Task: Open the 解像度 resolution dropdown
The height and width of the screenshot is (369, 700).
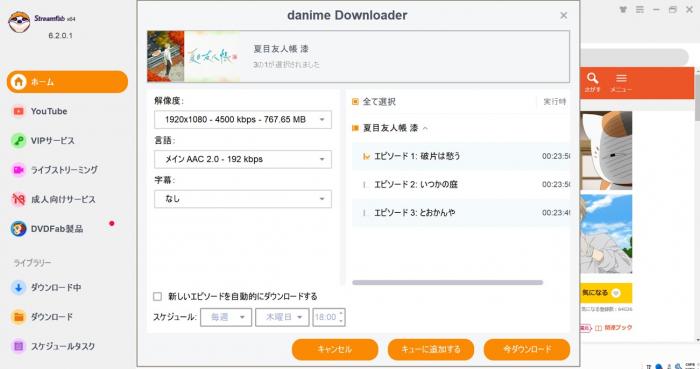Action: pyautogui.click(x=243, y=120)
